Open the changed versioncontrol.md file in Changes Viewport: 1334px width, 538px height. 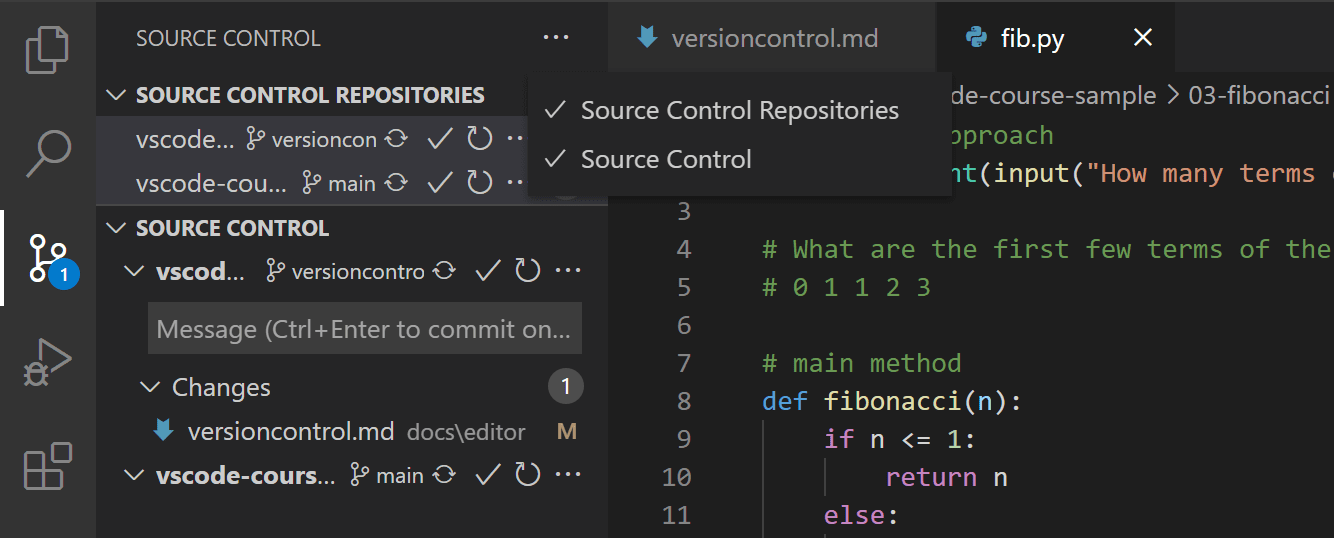pyautogui.click(x=290, y=432)
